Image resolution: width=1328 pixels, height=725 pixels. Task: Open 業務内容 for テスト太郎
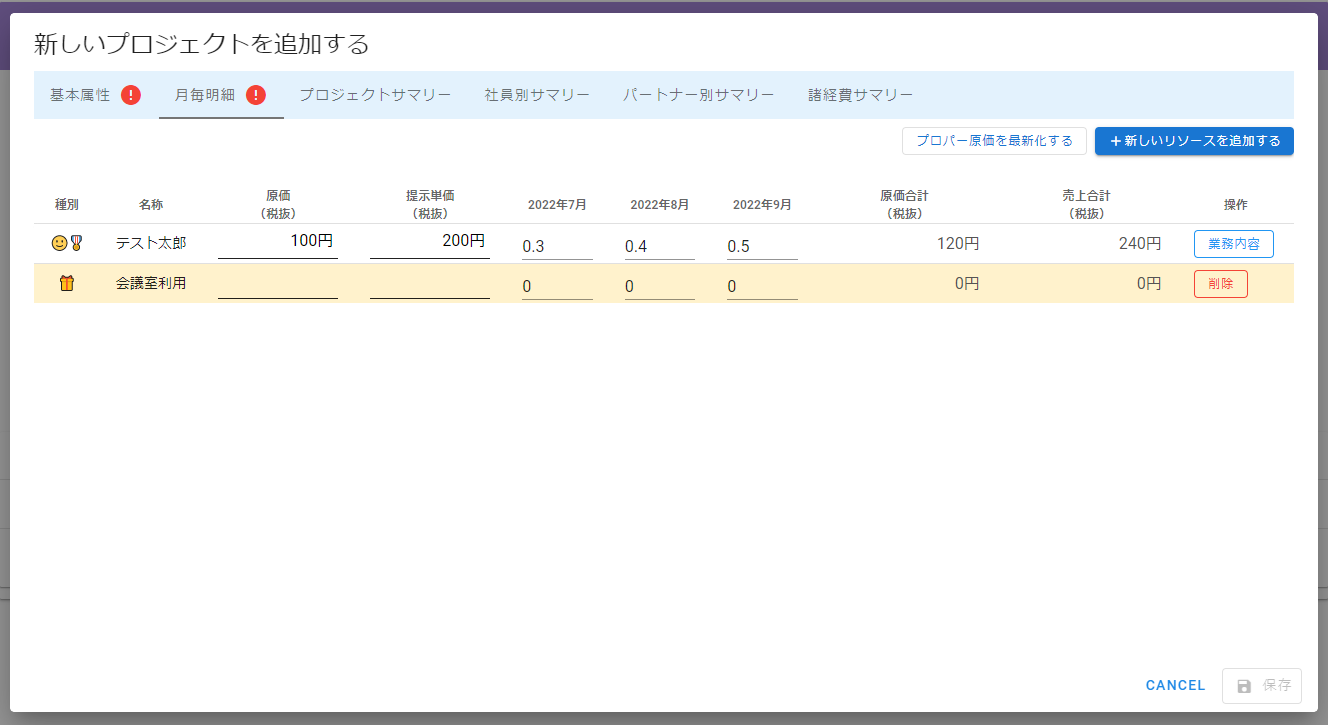[x=1233, y=244]
